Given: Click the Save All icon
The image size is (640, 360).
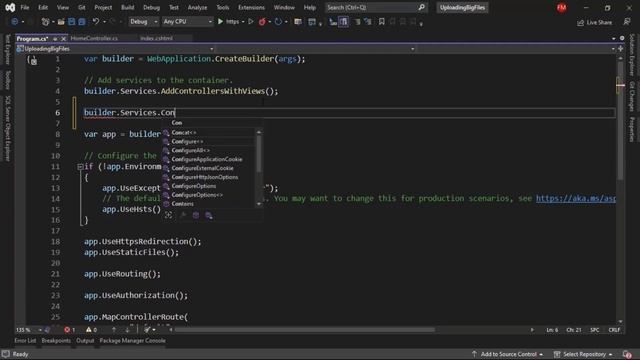Looking at the screenshot, I should click(82, 22).
